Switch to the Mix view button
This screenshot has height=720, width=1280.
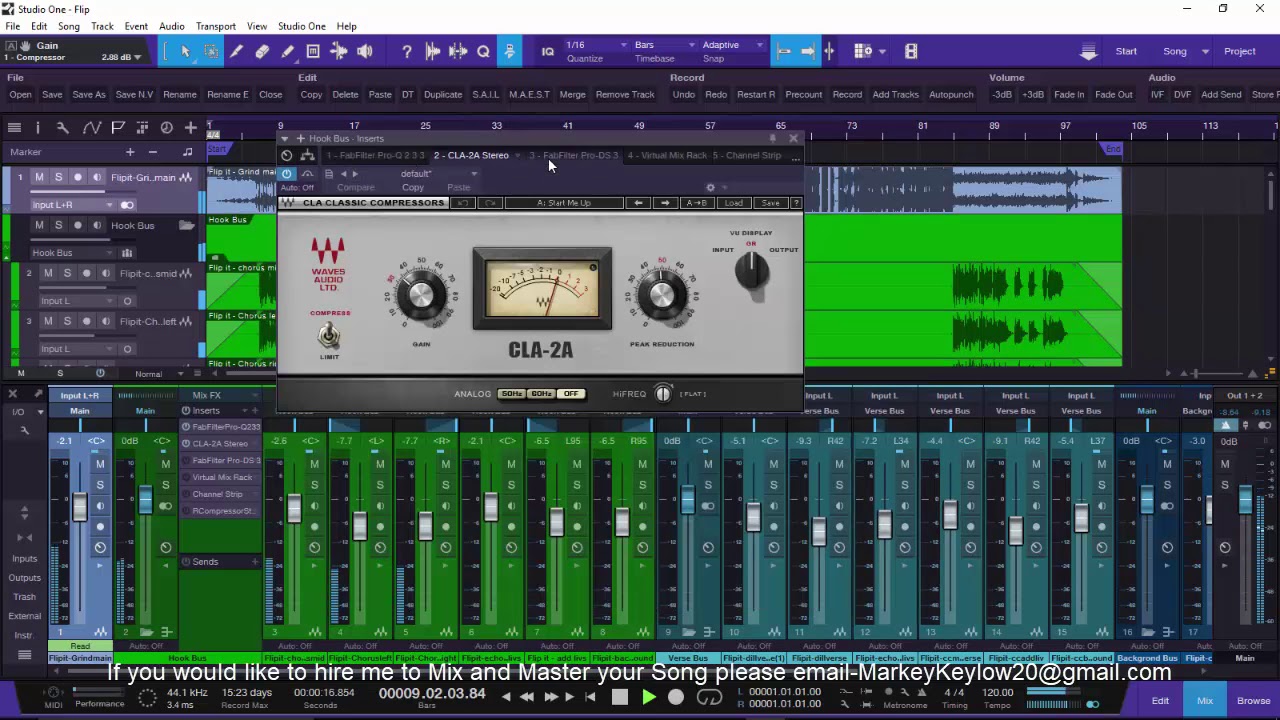(x=1205, y=701)
